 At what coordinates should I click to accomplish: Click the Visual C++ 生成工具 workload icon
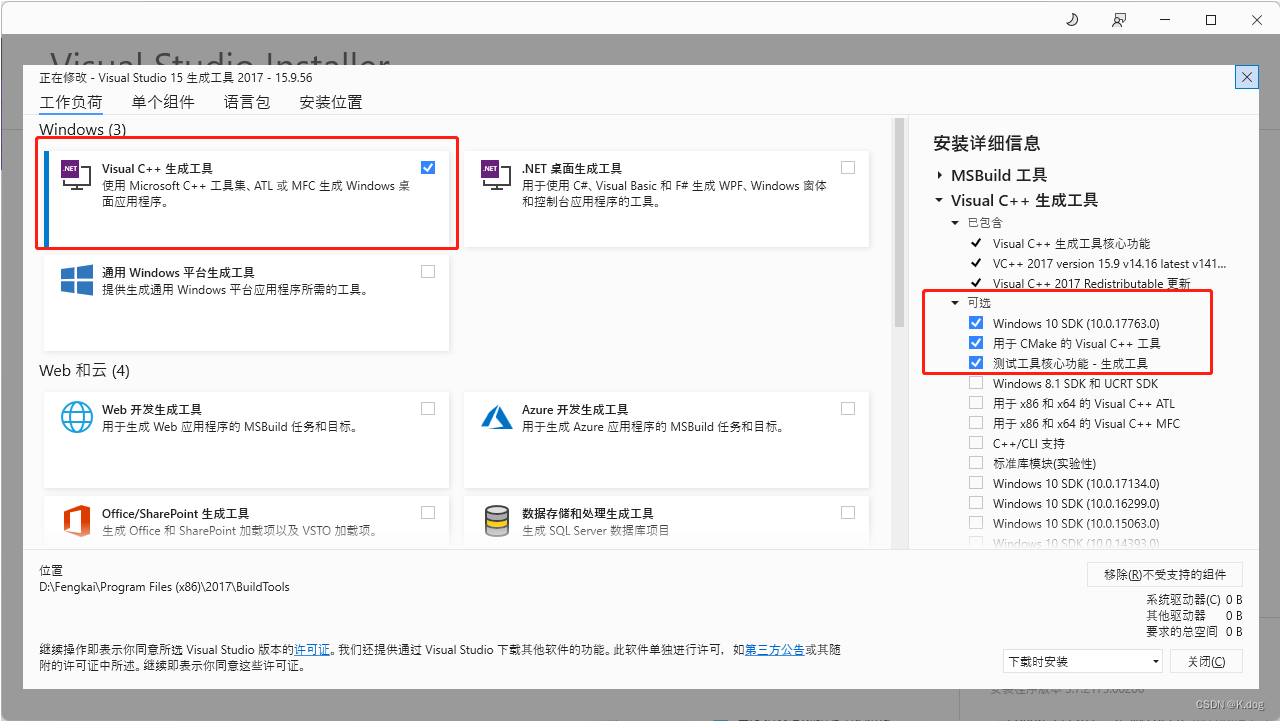[x=76, y=175]
